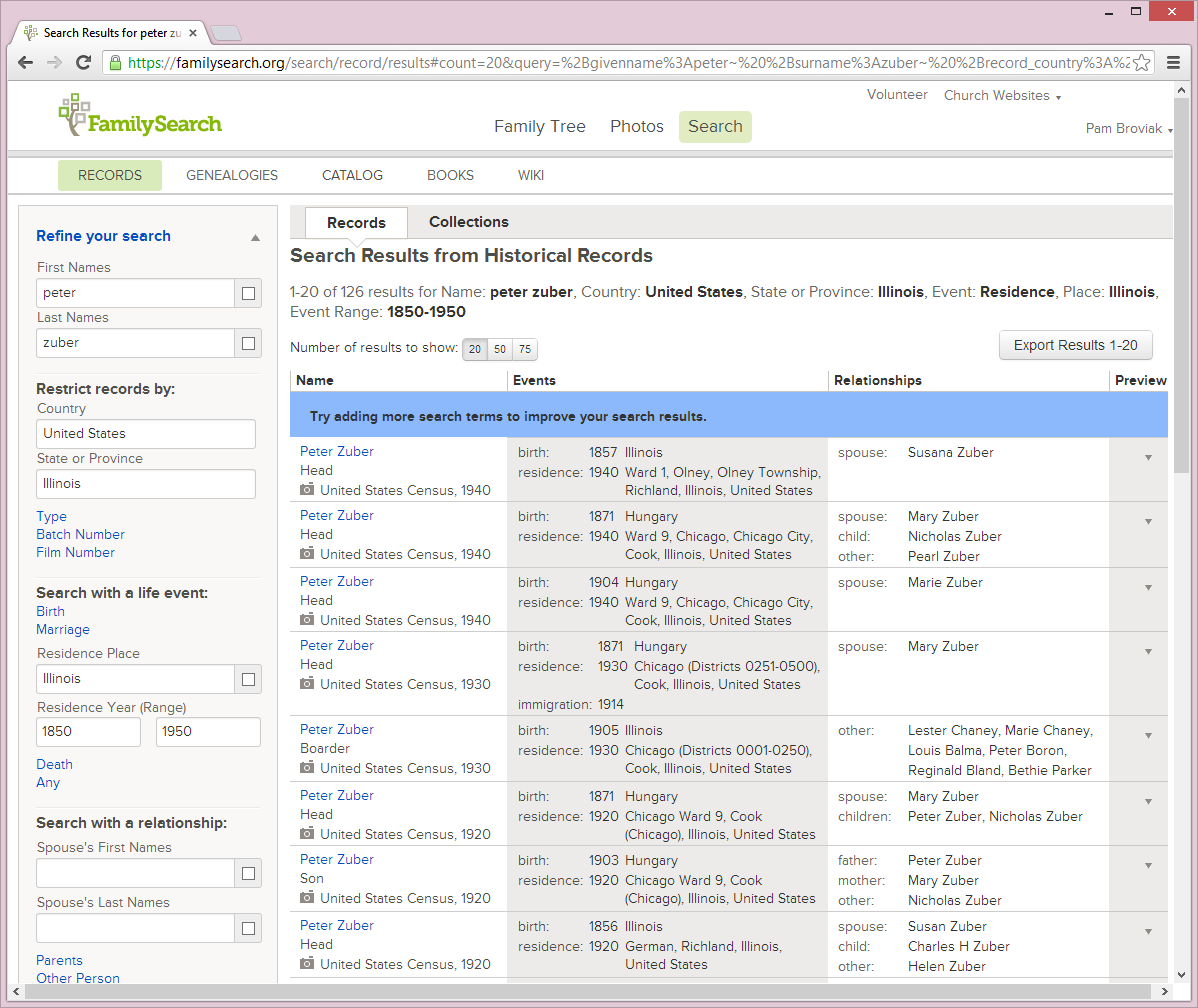The height and width of the screenshot is (1008, 1198).
Task: Expand preview for record with spouse Susan Zuber
Action: point(1148,932)
